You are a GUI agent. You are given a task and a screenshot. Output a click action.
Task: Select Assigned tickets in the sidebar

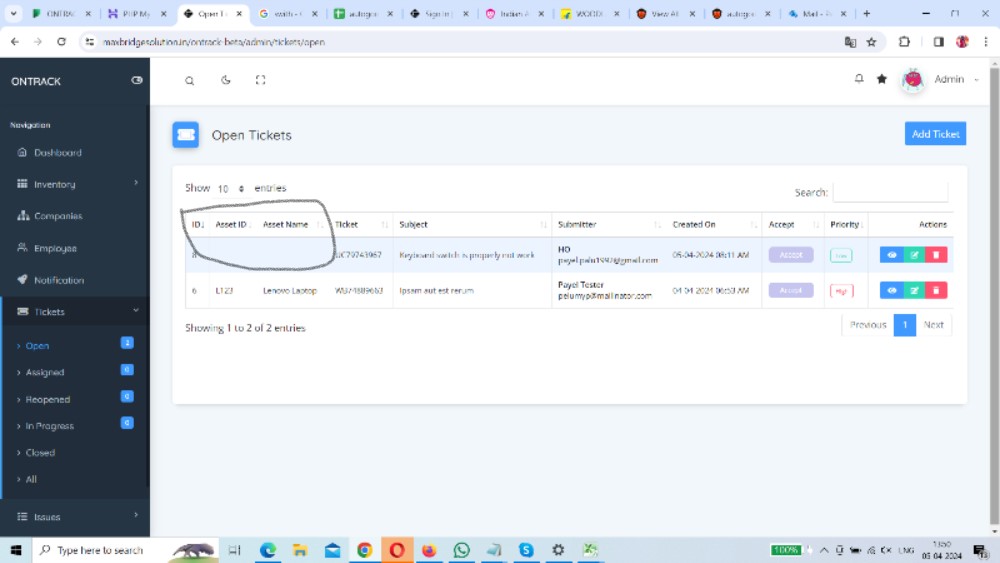coord(45,372)
